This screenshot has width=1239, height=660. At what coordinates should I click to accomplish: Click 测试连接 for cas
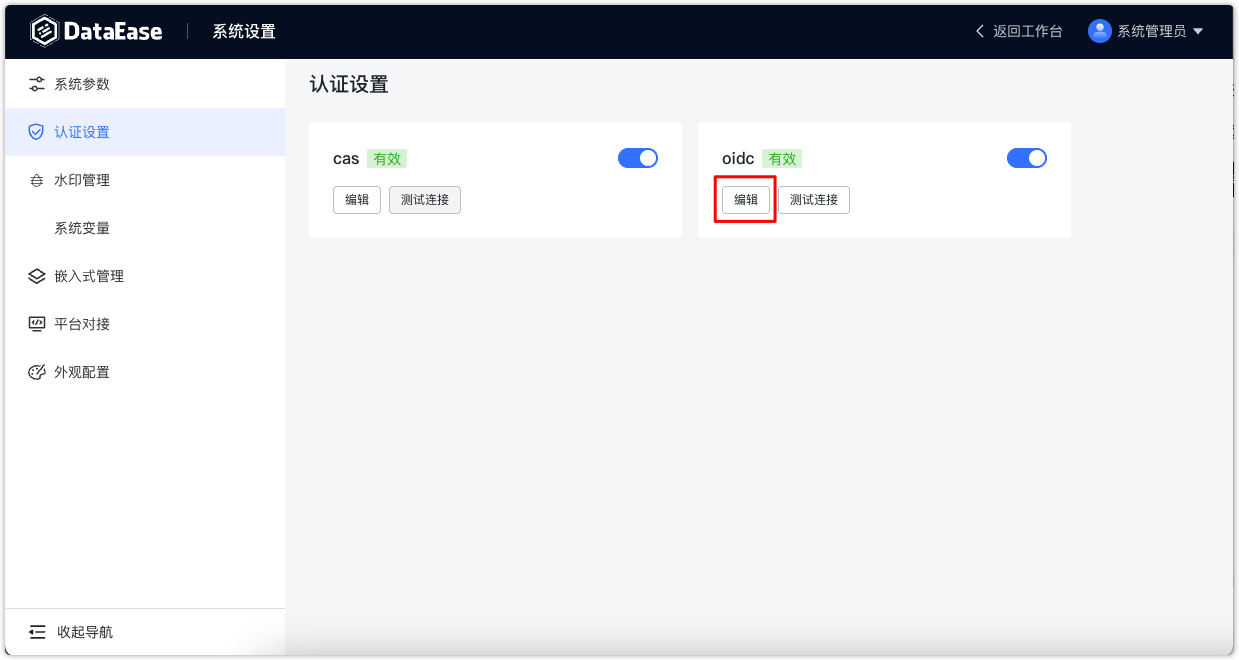424,200
